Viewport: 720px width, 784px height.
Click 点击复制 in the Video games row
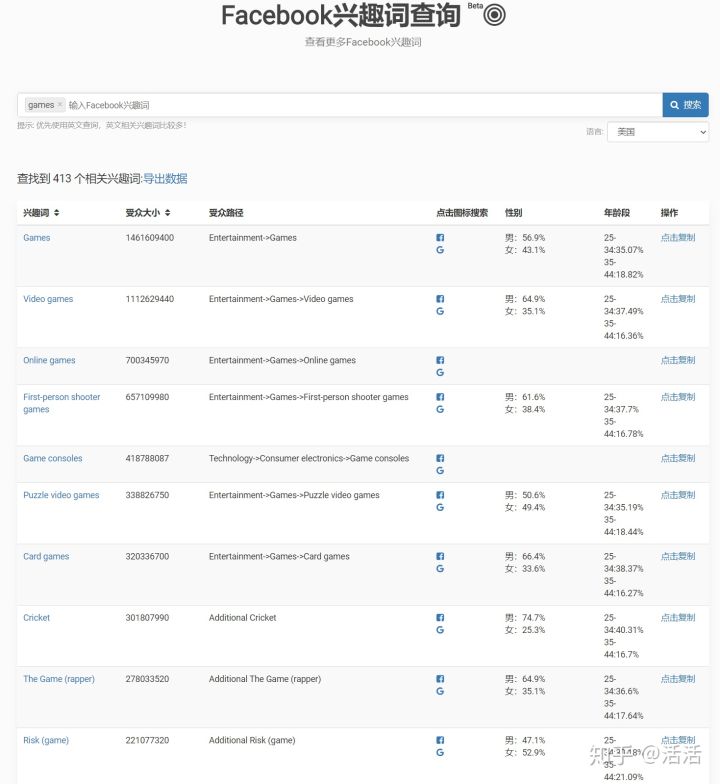(678, 299)
